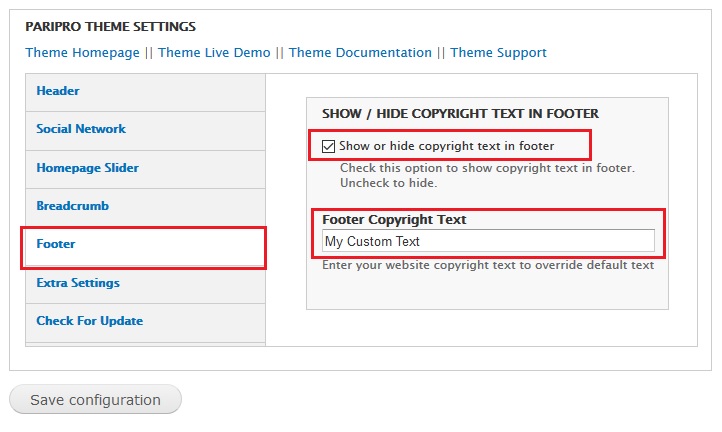
Task: Open the Theme Homepage link
Action: tap(82, 53)
